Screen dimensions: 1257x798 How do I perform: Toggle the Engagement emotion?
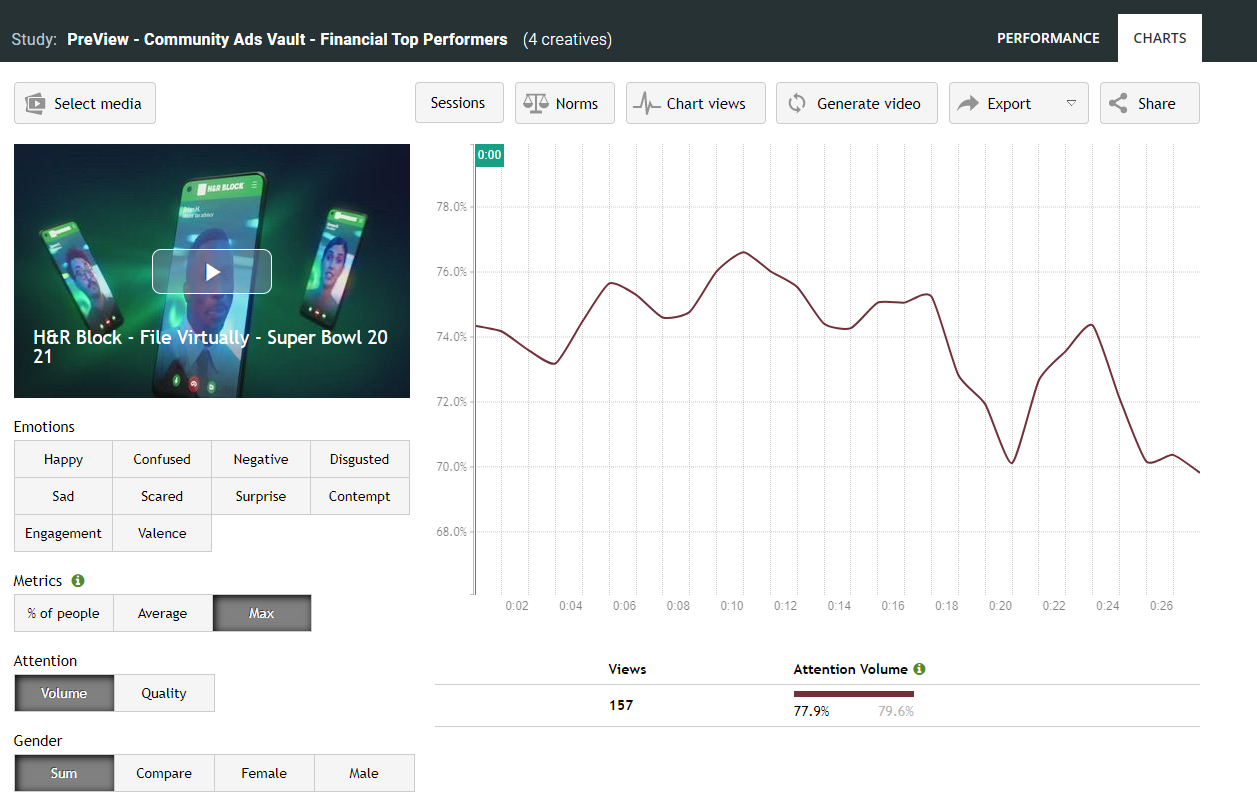coord(63,533)
